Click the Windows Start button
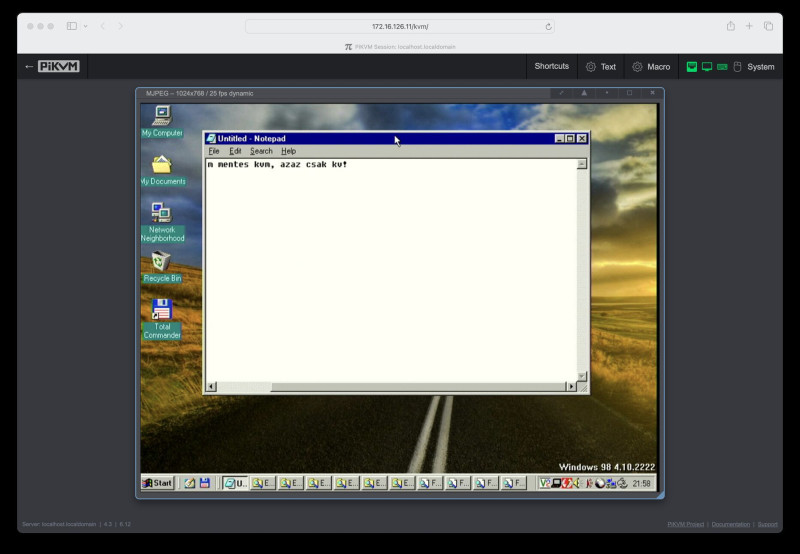Image resolution: width=800 pixels, height=554 pixels. click(158, 483)
